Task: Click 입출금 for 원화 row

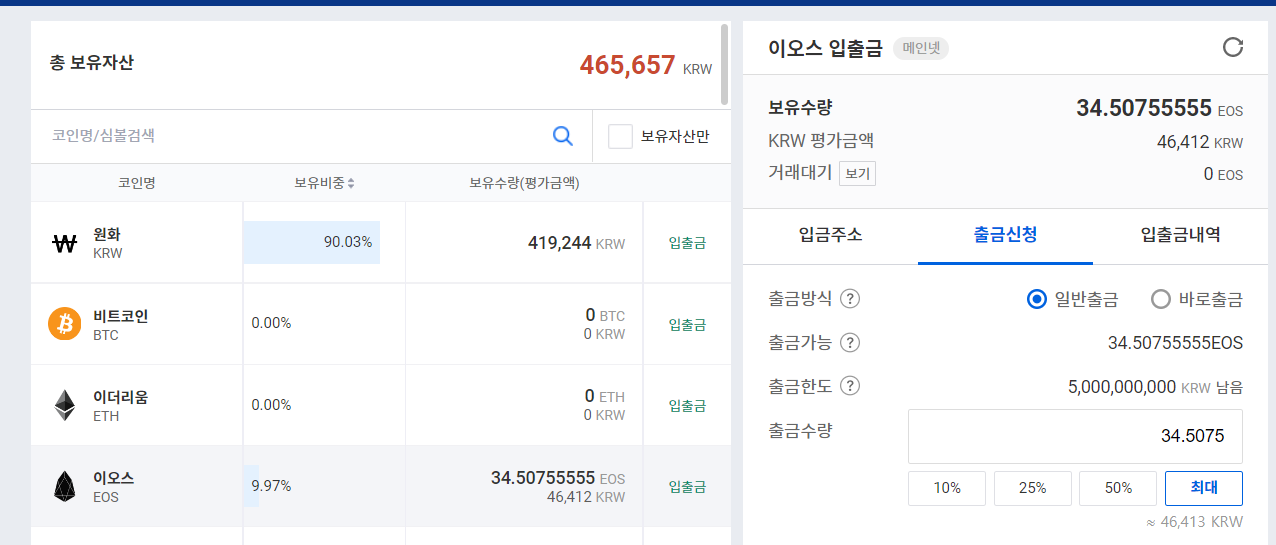Action: click(687, 243)
